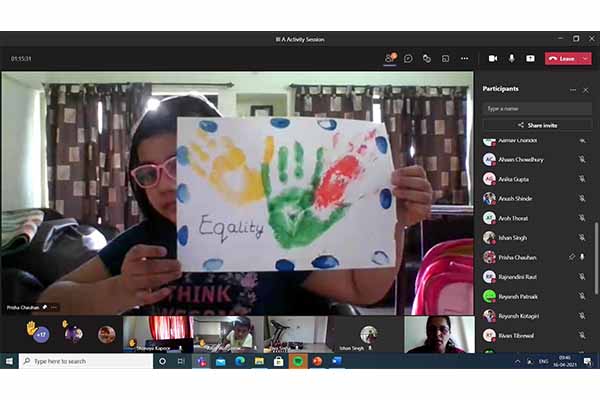Image resolution: width=600 pixels, height=400 pixels.
Task: Open Microsoft Store from taskbar
Action: (279, 361)
